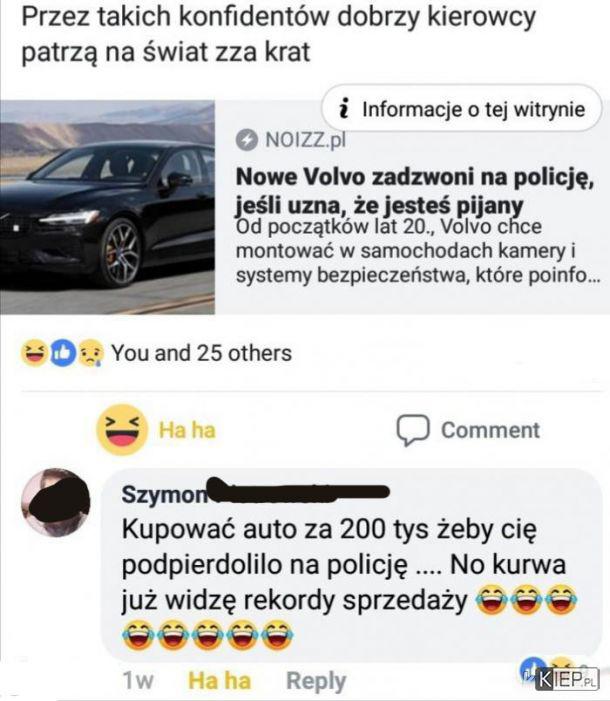Click the blue like reaction in summary
This screenshot has width=610, height=701.
point(62,353)
